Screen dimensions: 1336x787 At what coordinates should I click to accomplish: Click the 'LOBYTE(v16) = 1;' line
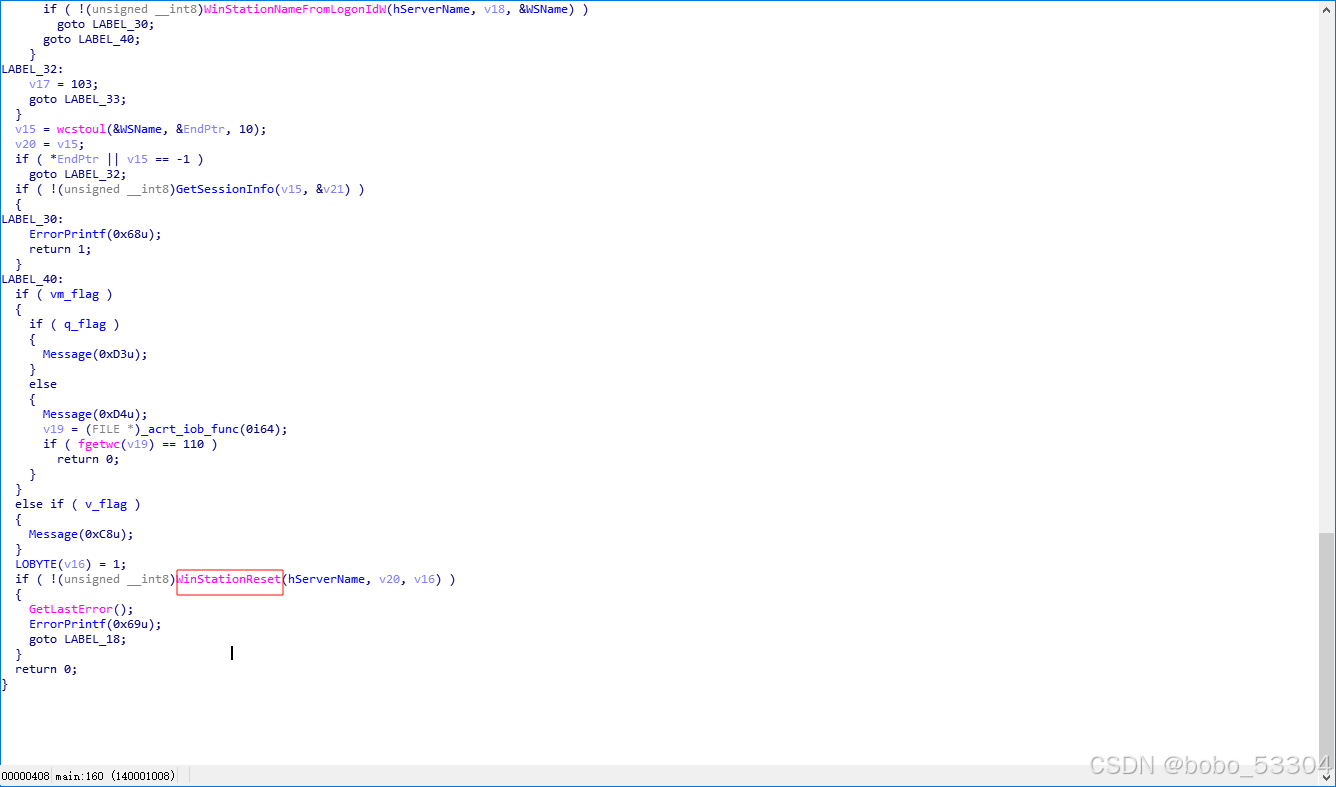71,564
